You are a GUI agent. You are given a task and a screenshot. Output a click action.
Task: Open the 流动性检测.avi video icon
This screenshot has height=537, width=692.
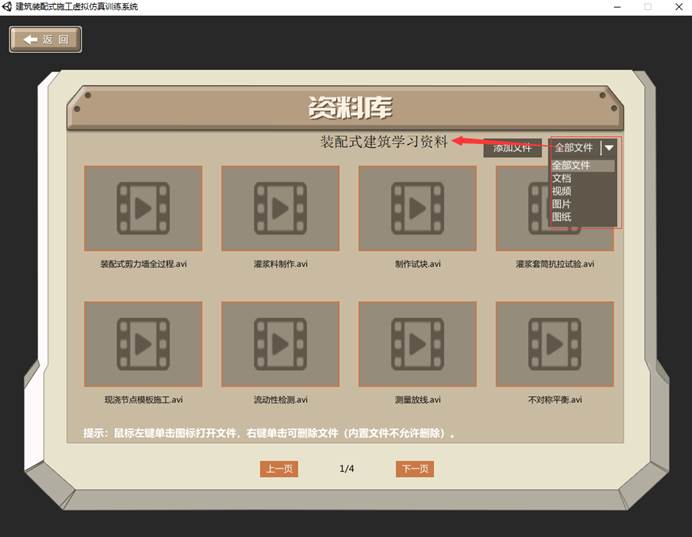[x=280, y=344]
